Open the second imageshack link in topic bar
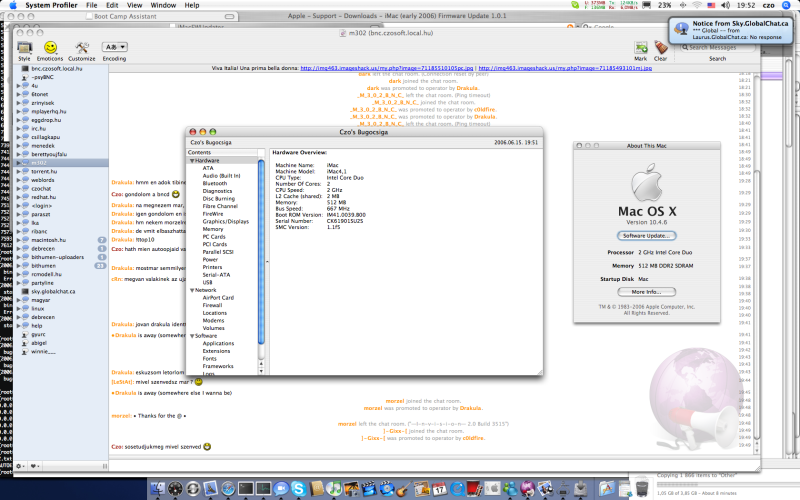The width and height of the screenshot is (800, 500). click(565, 68)
